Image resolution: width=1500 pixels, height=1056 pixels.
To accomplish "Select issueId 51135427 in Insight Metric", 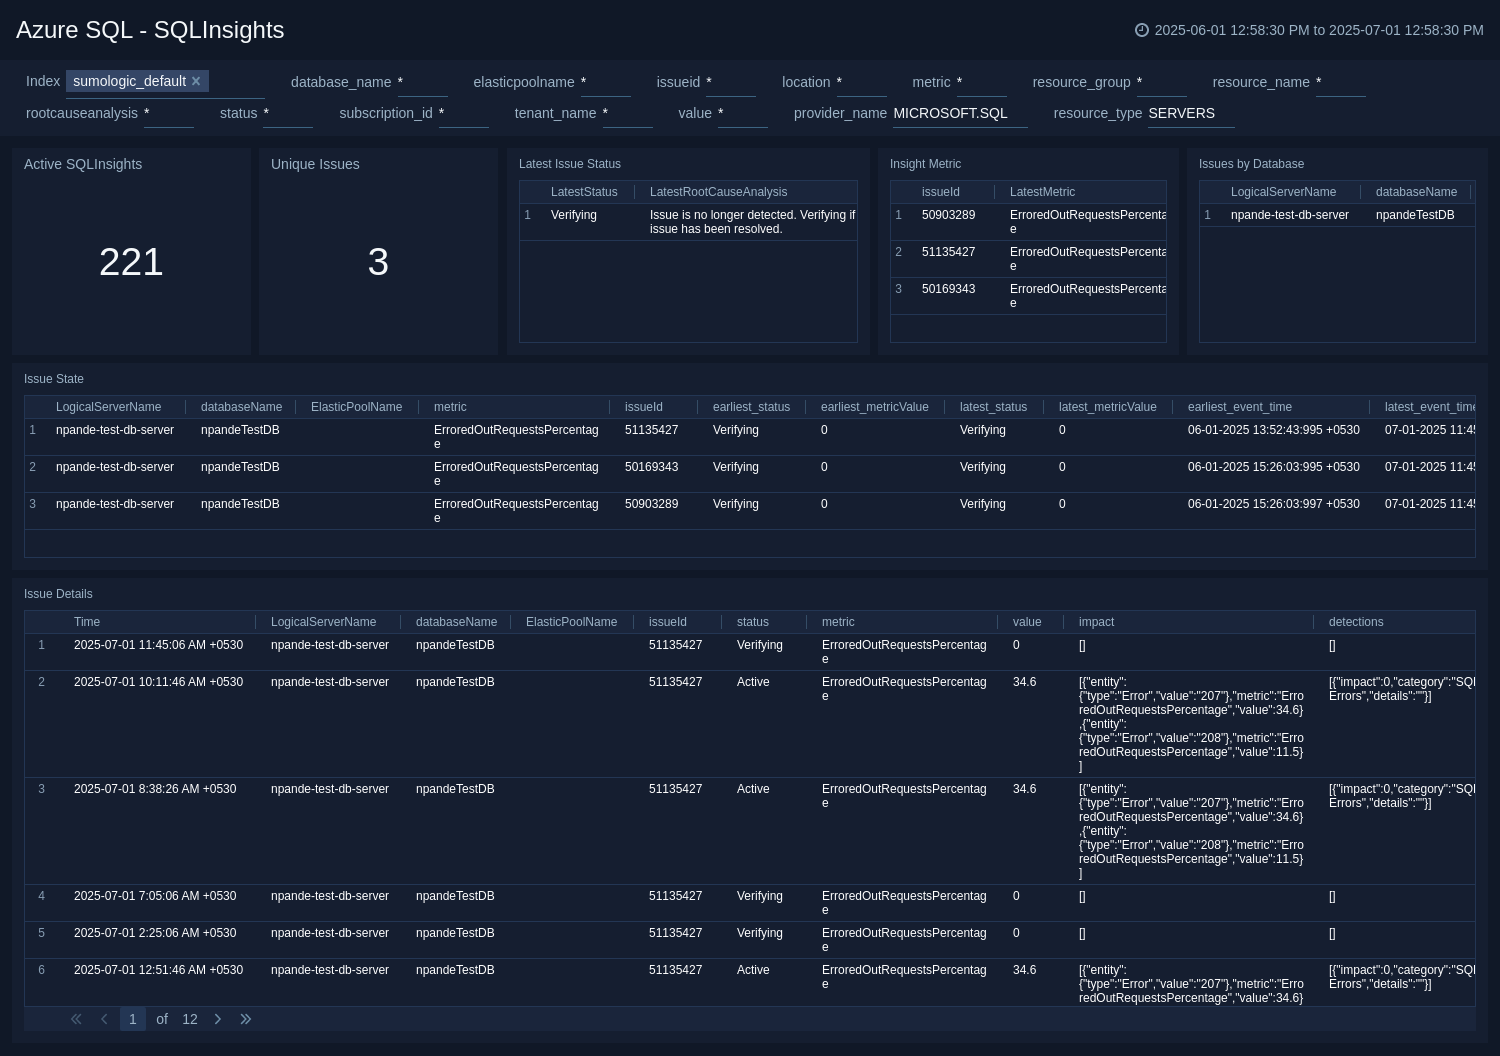I will coord(948,252).
